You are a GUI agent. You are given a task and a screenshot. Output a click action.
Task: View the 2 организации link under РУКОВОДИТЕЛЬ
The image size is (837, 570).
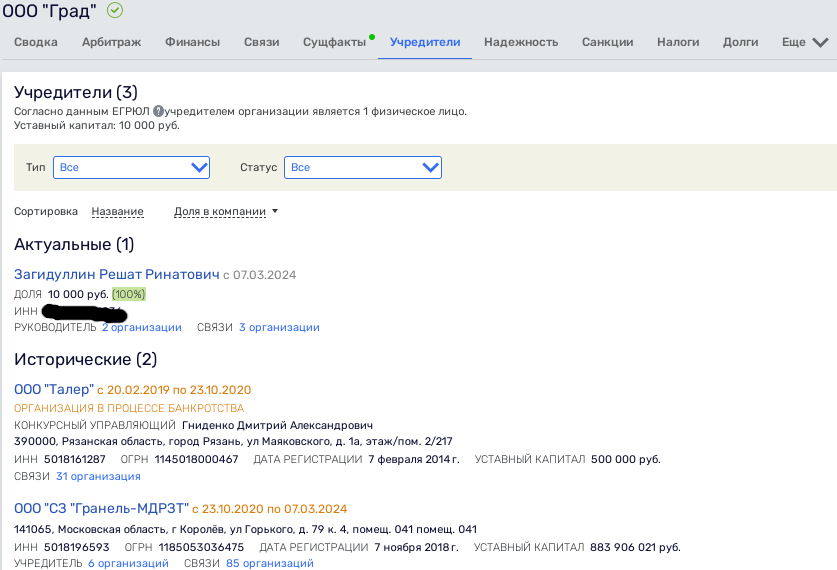[142, 327]
